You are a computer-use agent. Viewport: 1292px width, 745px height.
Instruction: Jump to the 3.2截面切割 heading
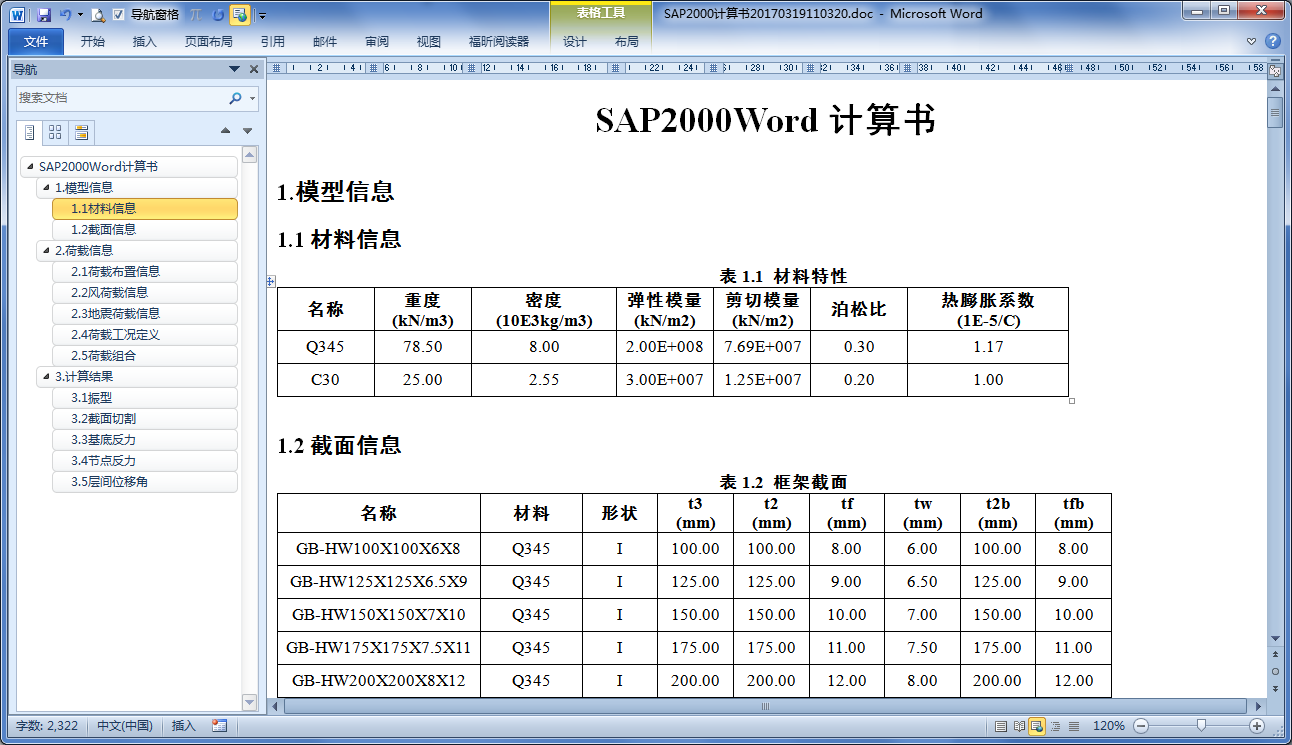point(103,419)
